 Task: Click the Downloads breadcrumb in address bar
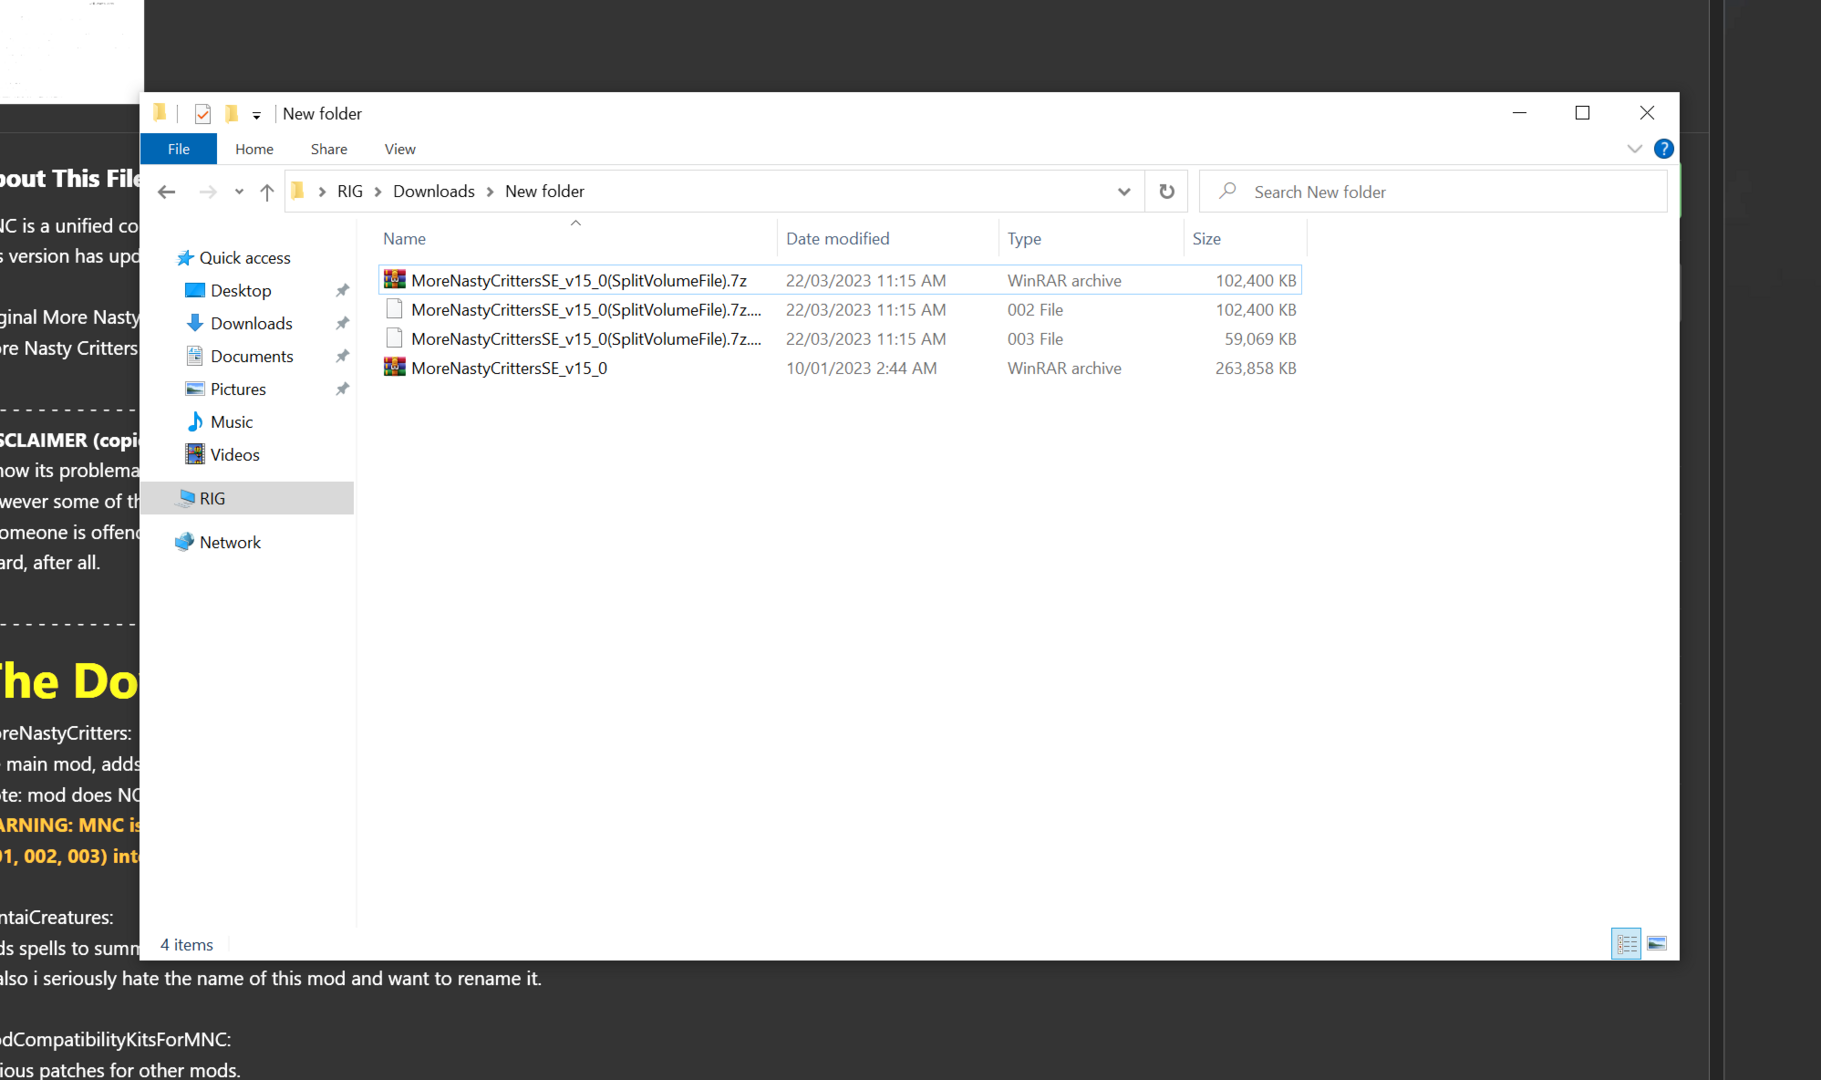434,191
